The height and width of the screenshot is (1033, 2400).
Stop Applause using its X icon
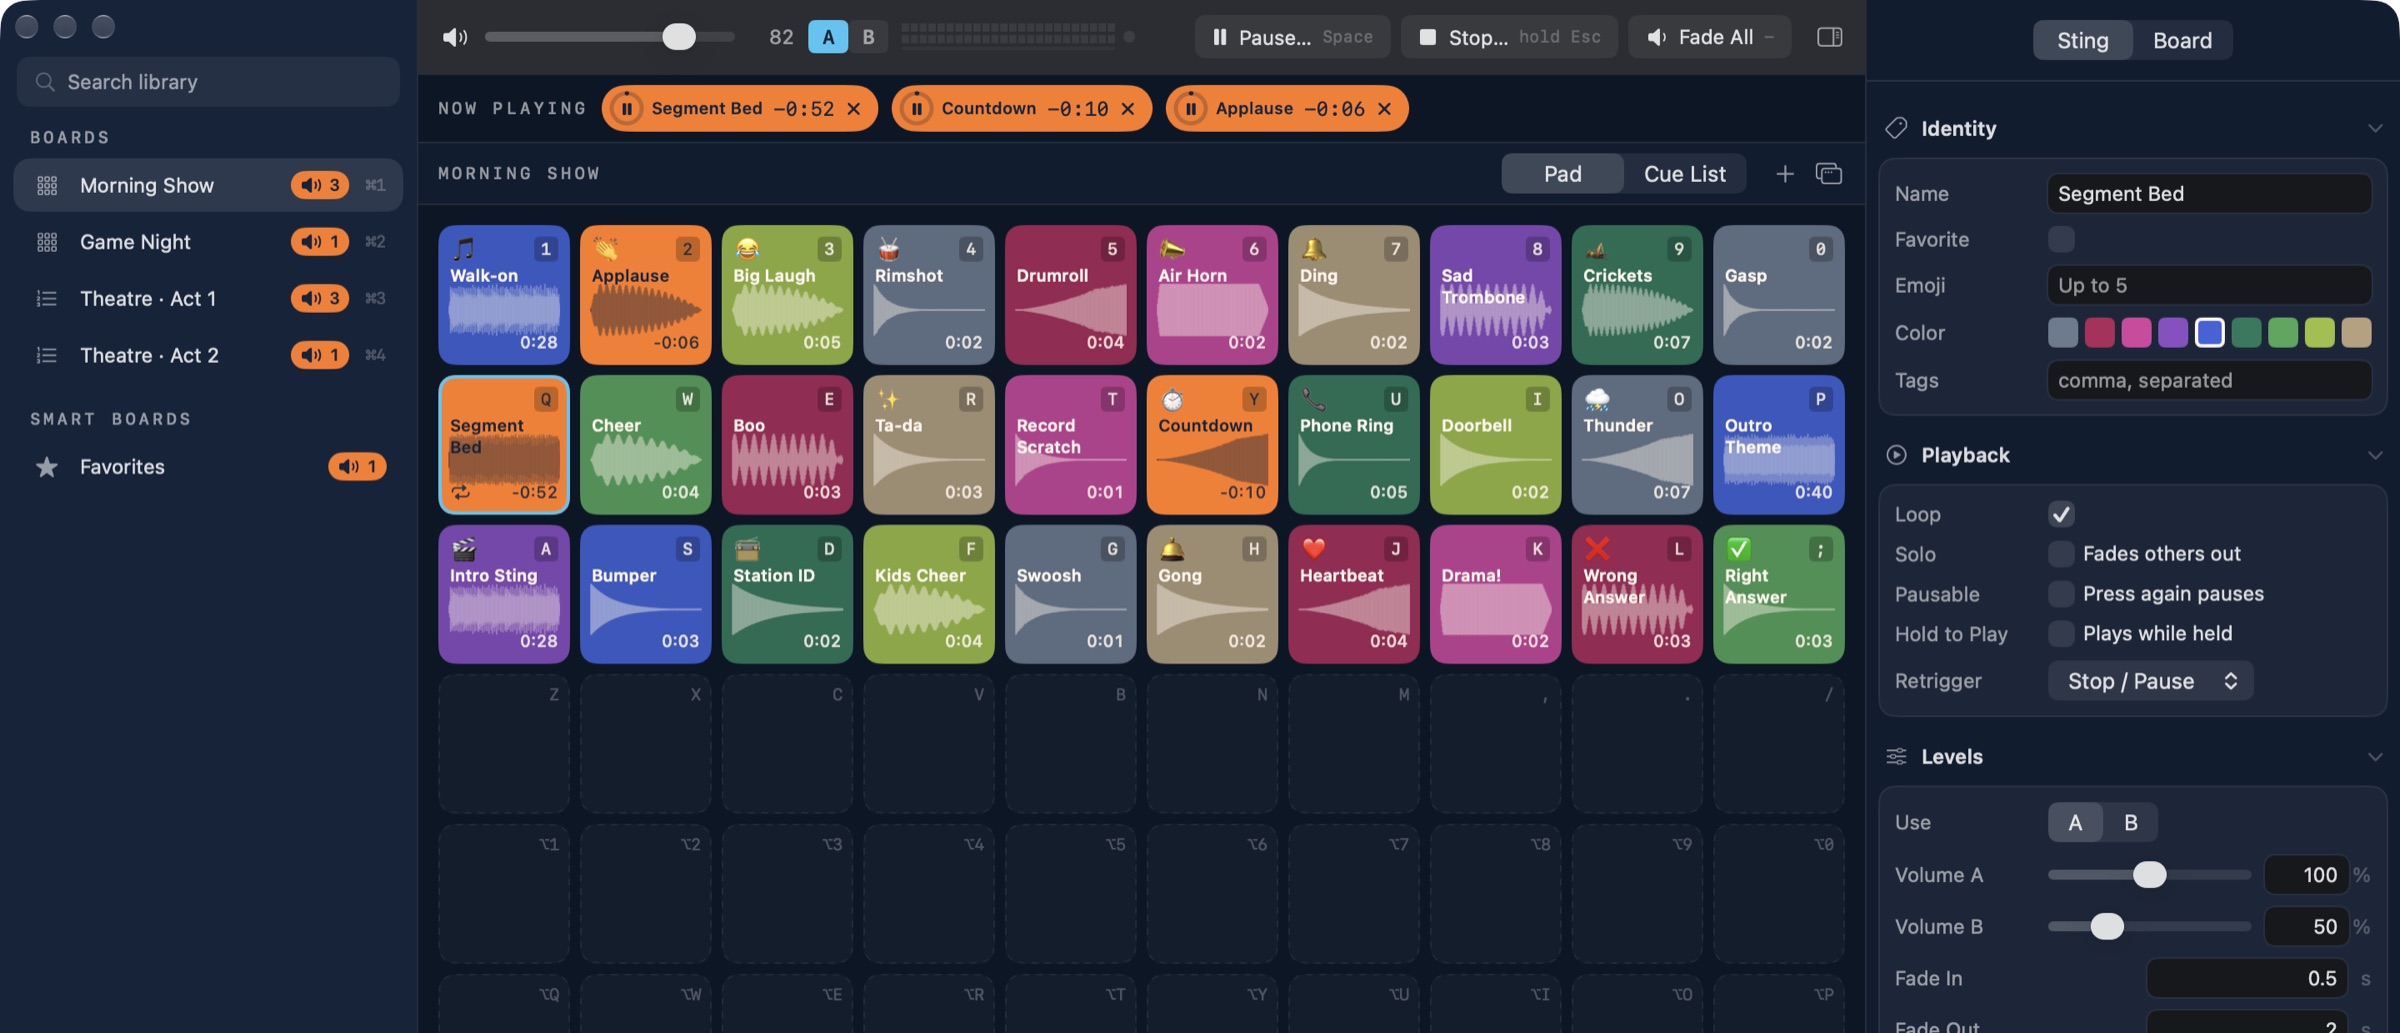[x=1384, y=108]
